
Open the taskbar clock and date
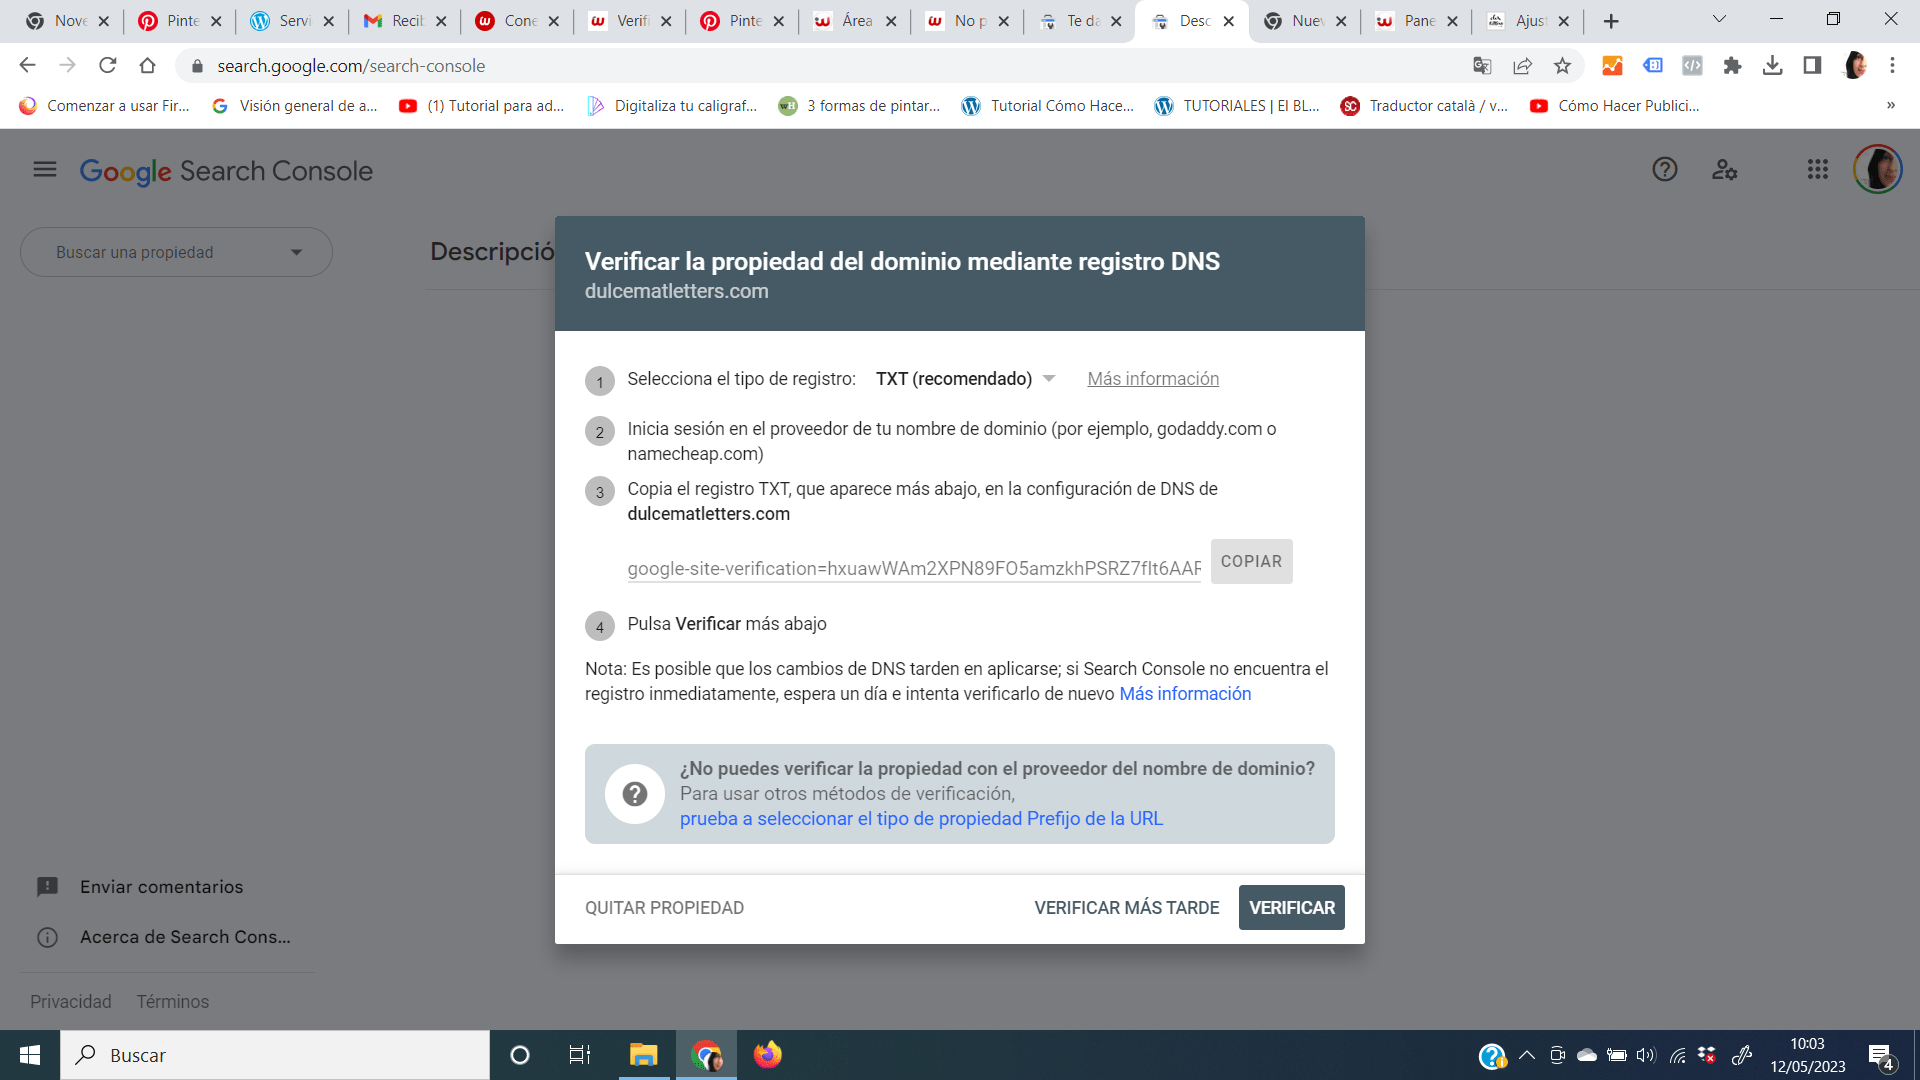(1808, 1055)
